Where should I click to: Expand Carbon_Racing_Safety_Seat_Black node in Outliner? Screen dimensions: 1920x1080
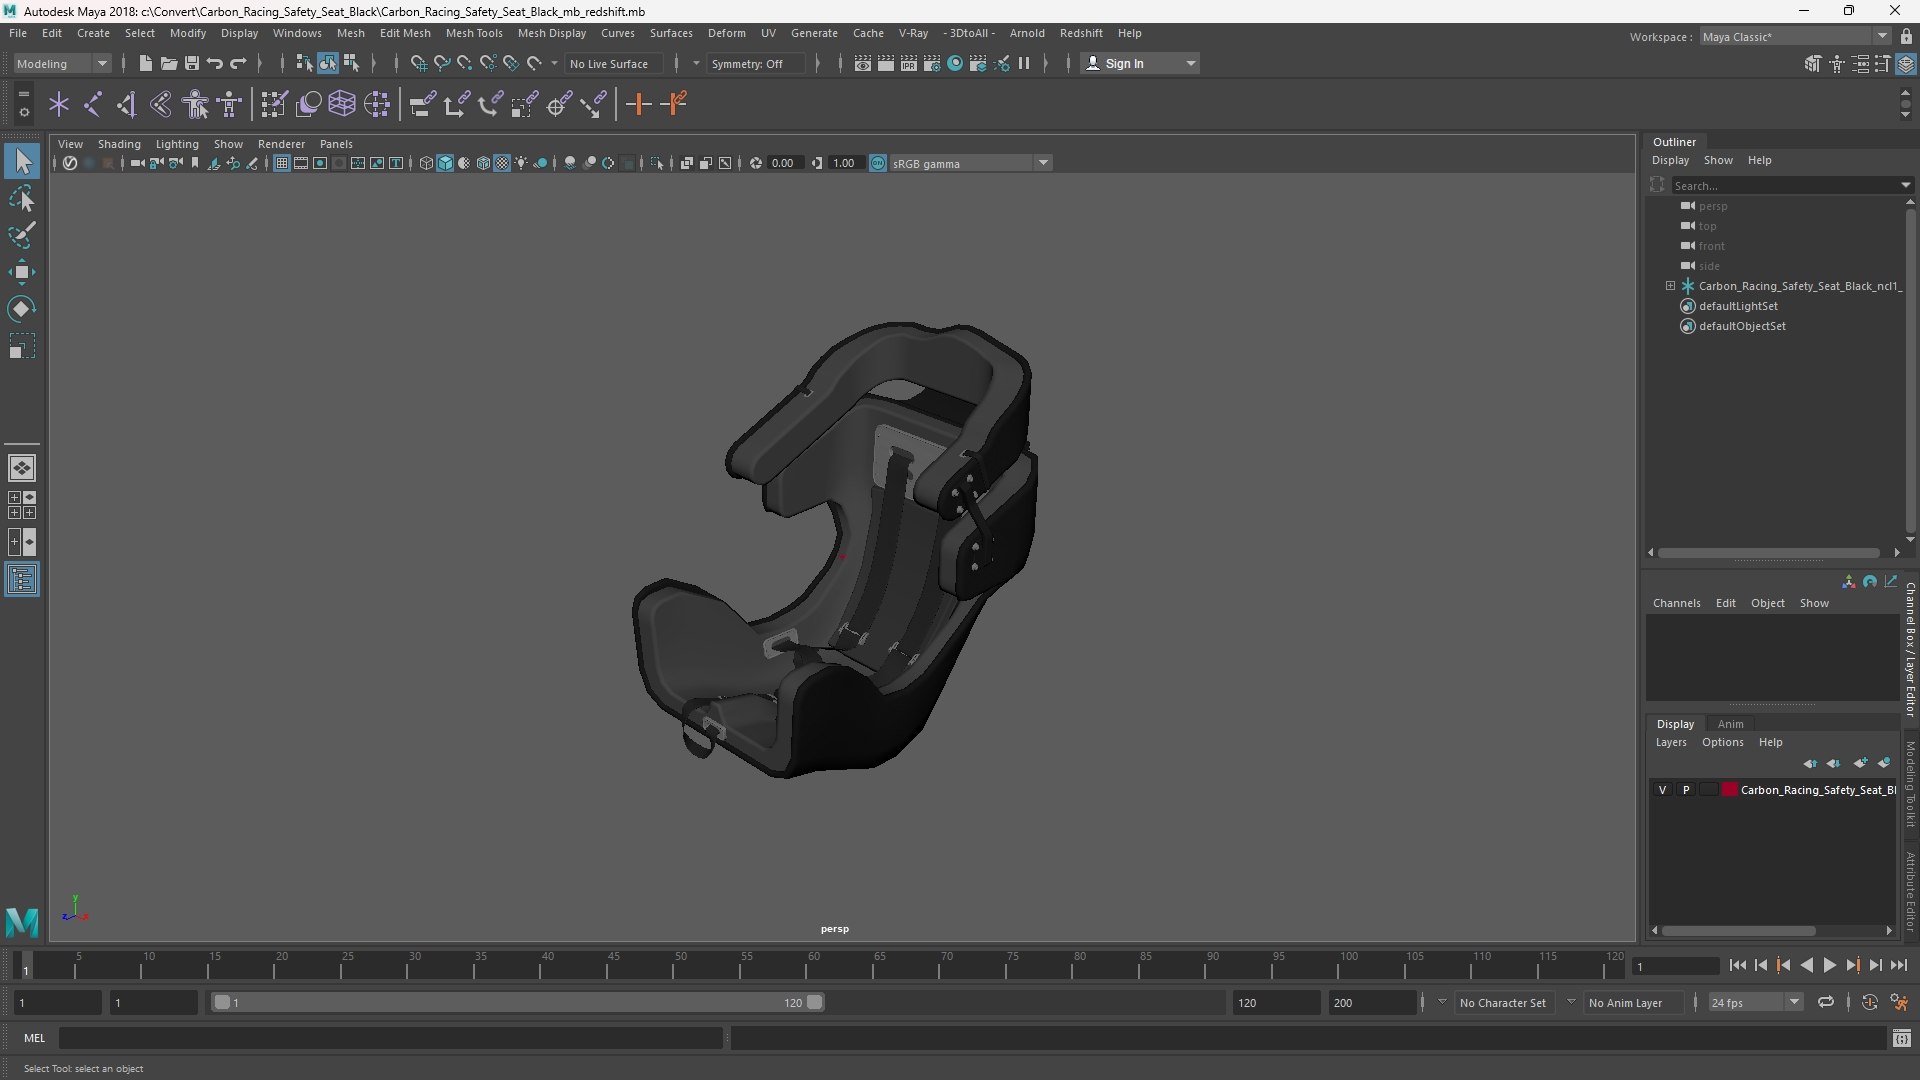1670,286
